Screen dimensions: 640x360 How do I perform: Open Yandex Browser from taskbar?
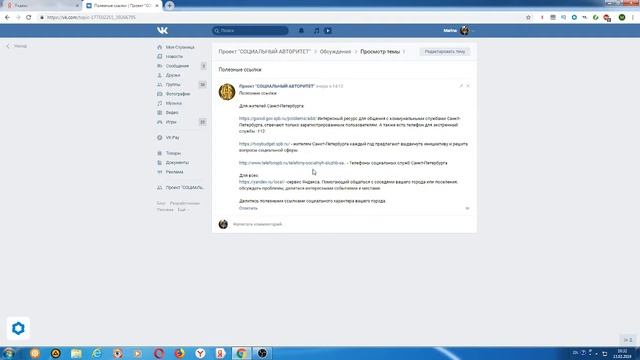coord(200,353)
